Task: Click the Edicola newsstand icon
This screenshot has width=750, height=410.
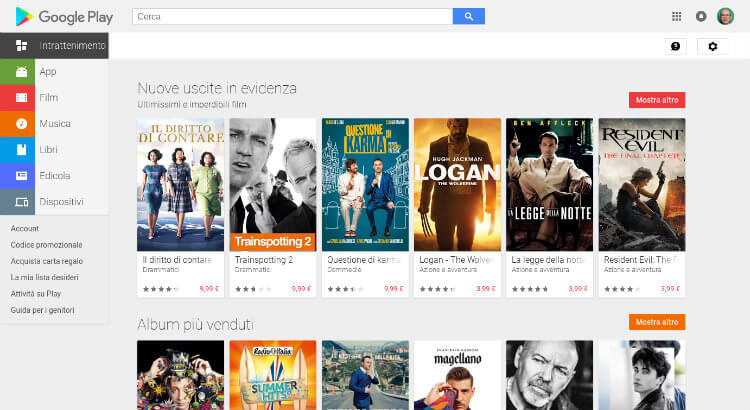Action: [x=22, y=176]
